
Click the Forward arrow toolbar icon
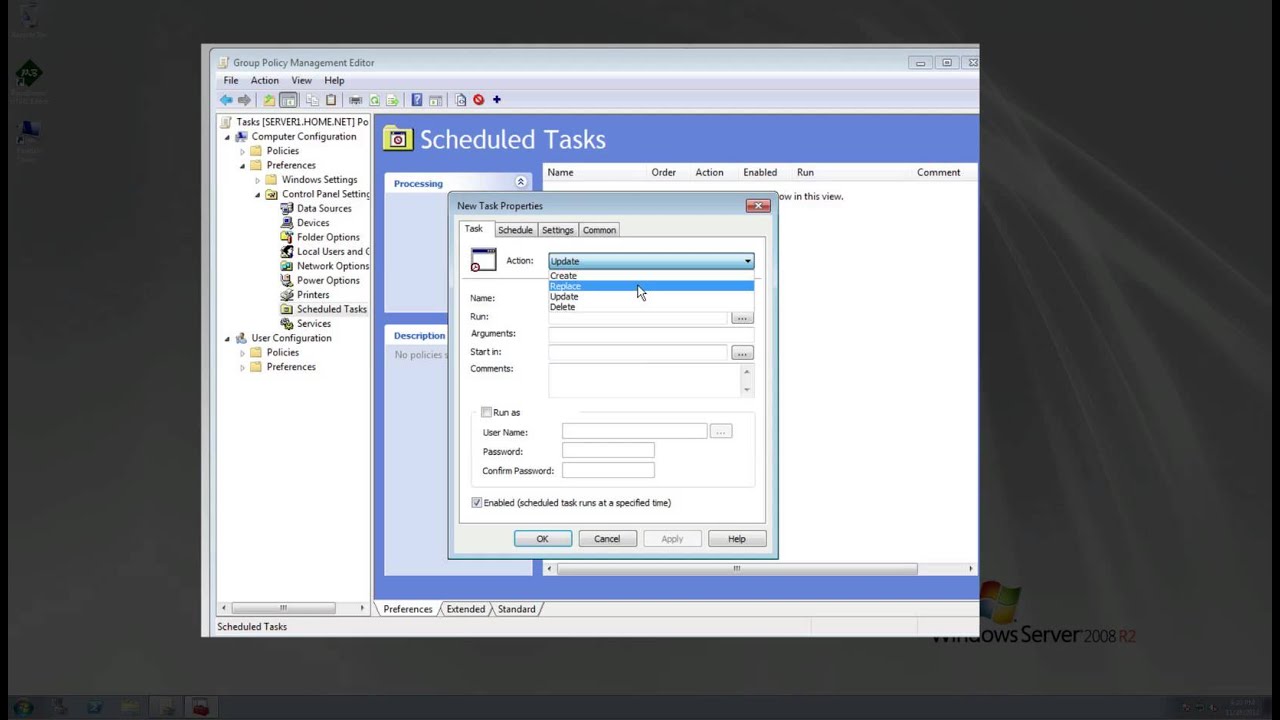click(244, 100)
